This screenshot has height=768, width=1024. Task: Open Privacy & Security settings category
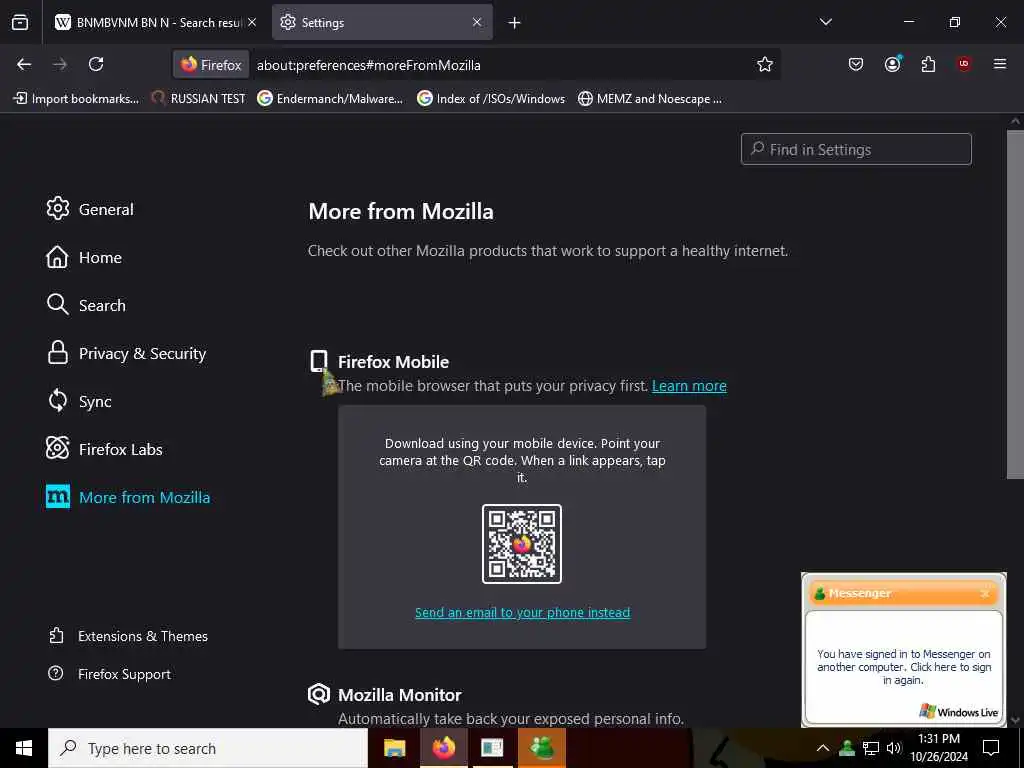click(x=126, y=353)
